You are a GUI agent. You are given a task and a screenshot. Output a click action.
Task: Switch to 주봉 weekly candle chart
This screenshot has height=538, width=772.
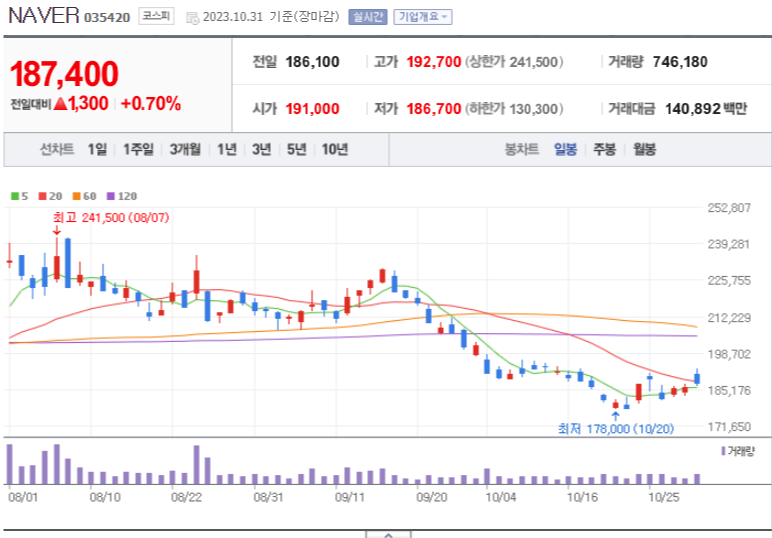pyautogui.click(x=605, y=149)
